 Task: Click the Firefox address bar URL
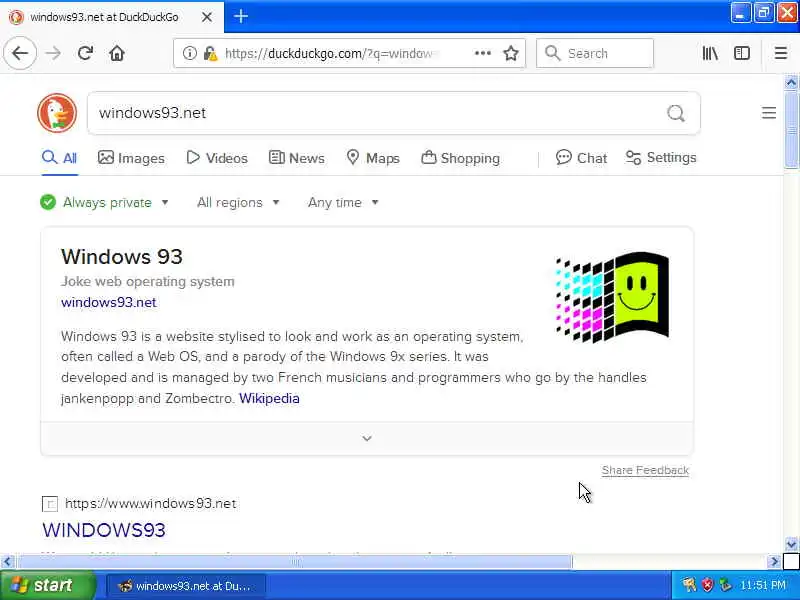point(332,53)
